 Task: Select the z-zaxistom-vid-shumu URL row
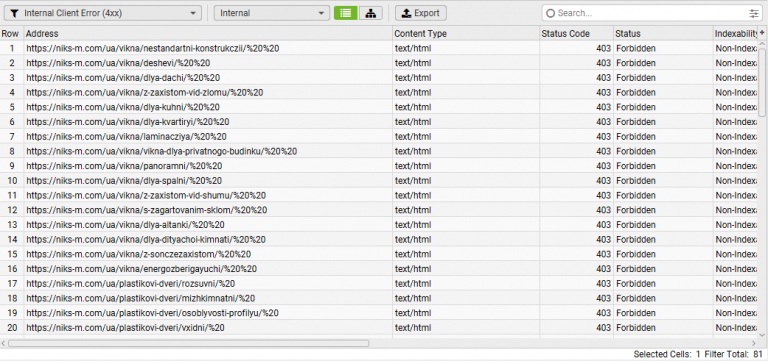click(146, 195)
